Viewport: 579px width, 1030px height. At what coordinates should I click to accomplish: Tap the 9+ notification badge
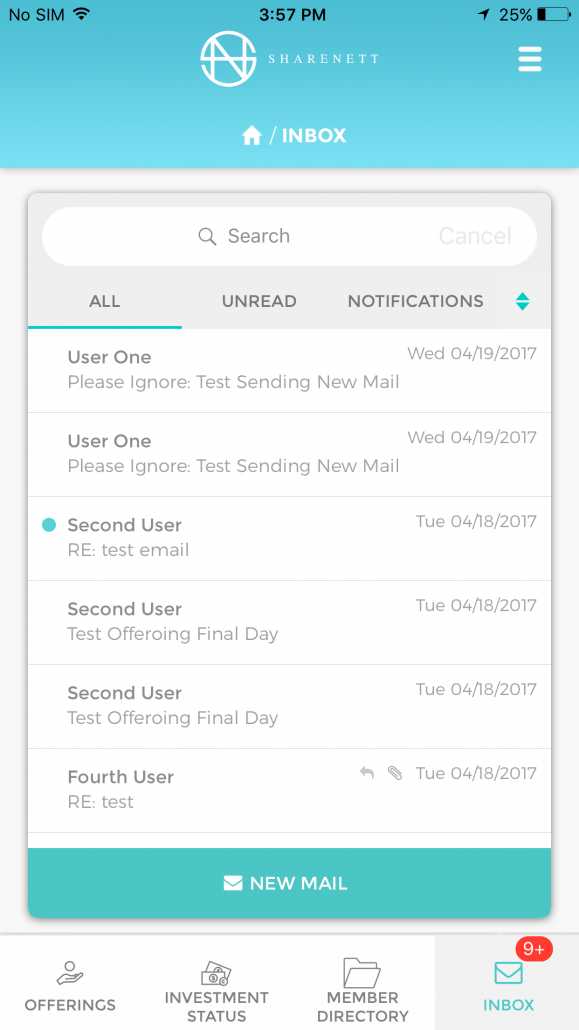coord(534,949)
